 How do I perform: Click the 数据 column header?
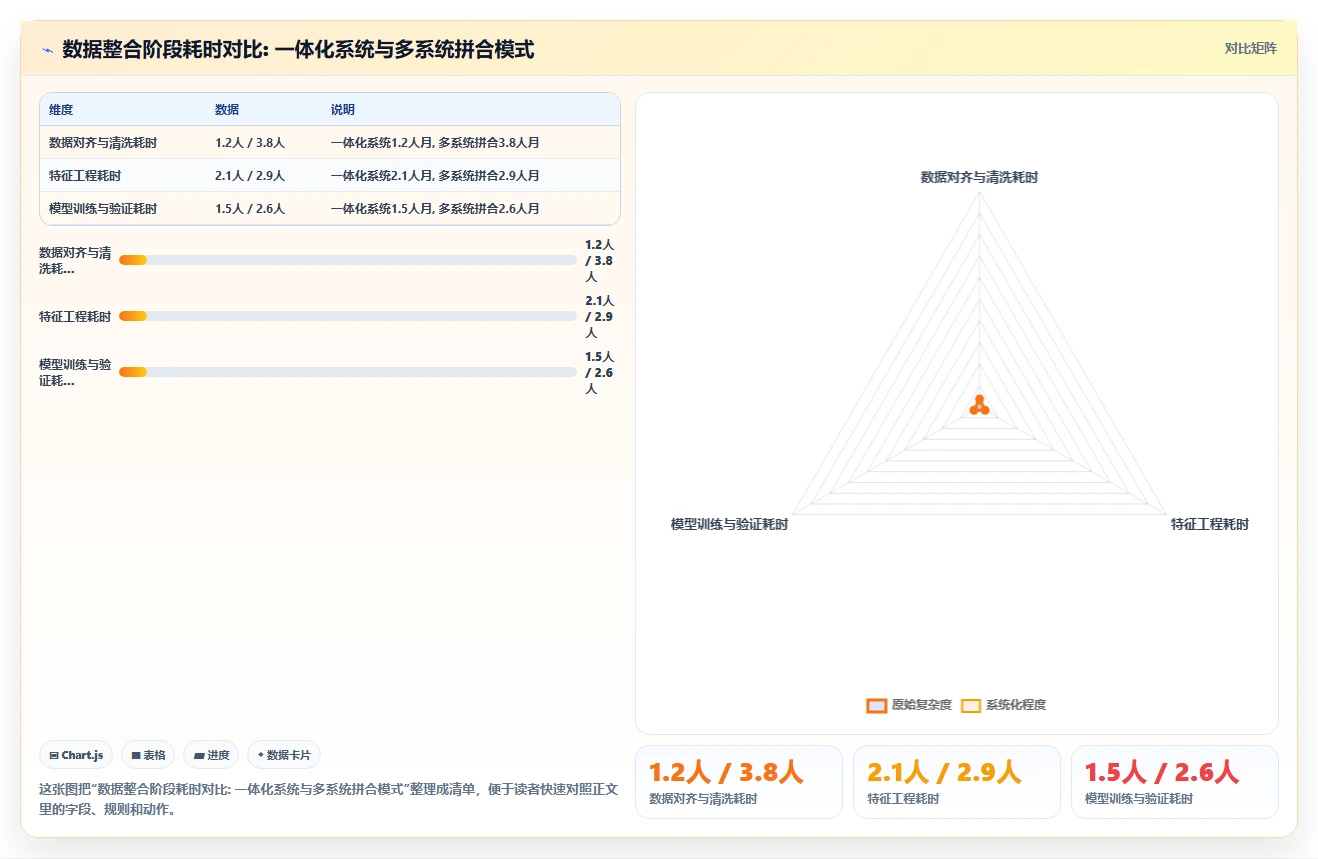point(227,110)
